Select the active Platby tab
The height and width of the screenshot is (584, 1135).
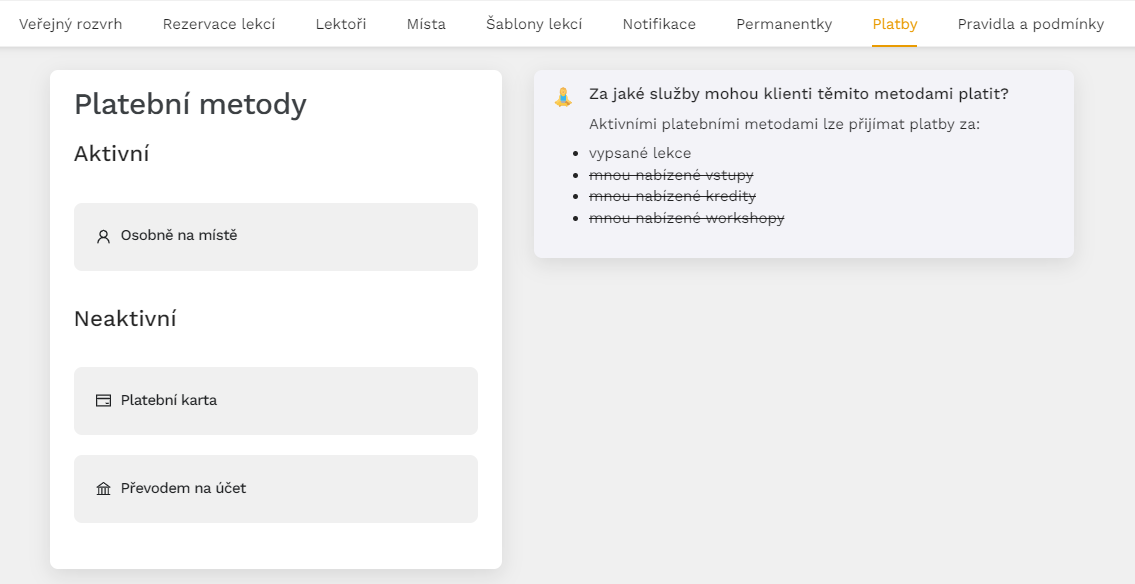pyautogui.click(x=895, y=24)
